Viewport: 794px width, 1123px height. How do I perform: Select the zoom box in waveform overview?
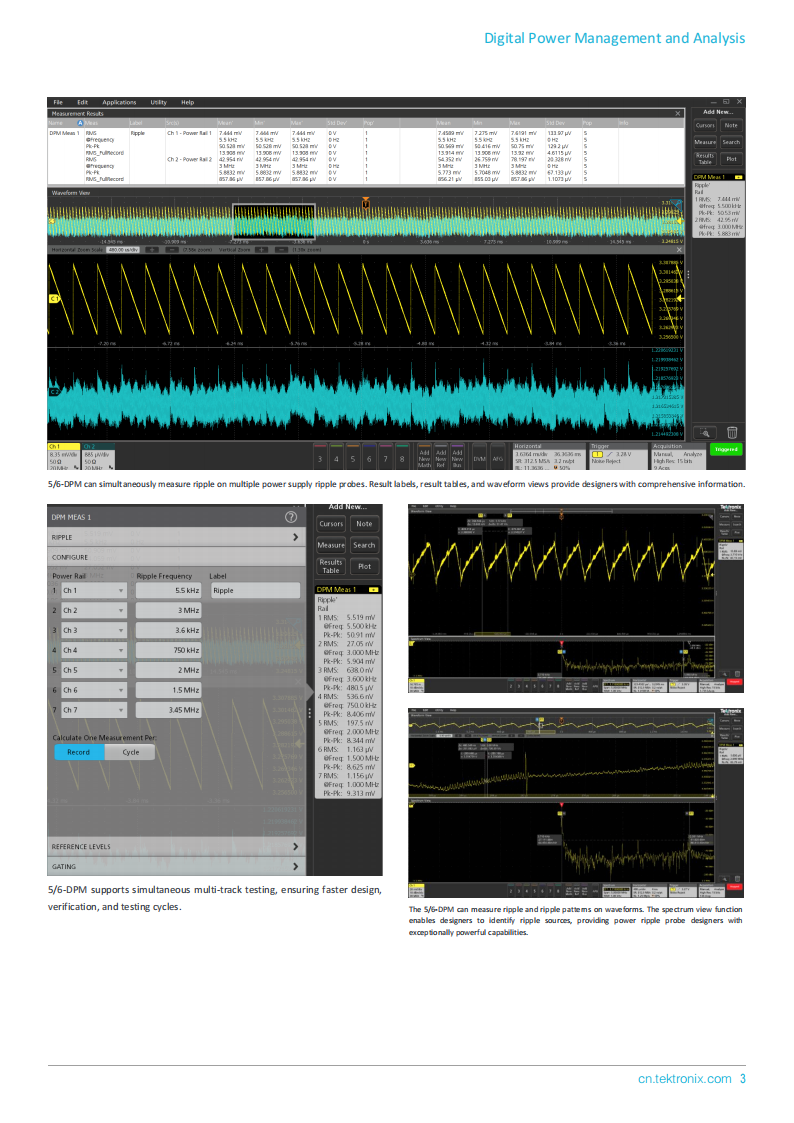[273, 221]
